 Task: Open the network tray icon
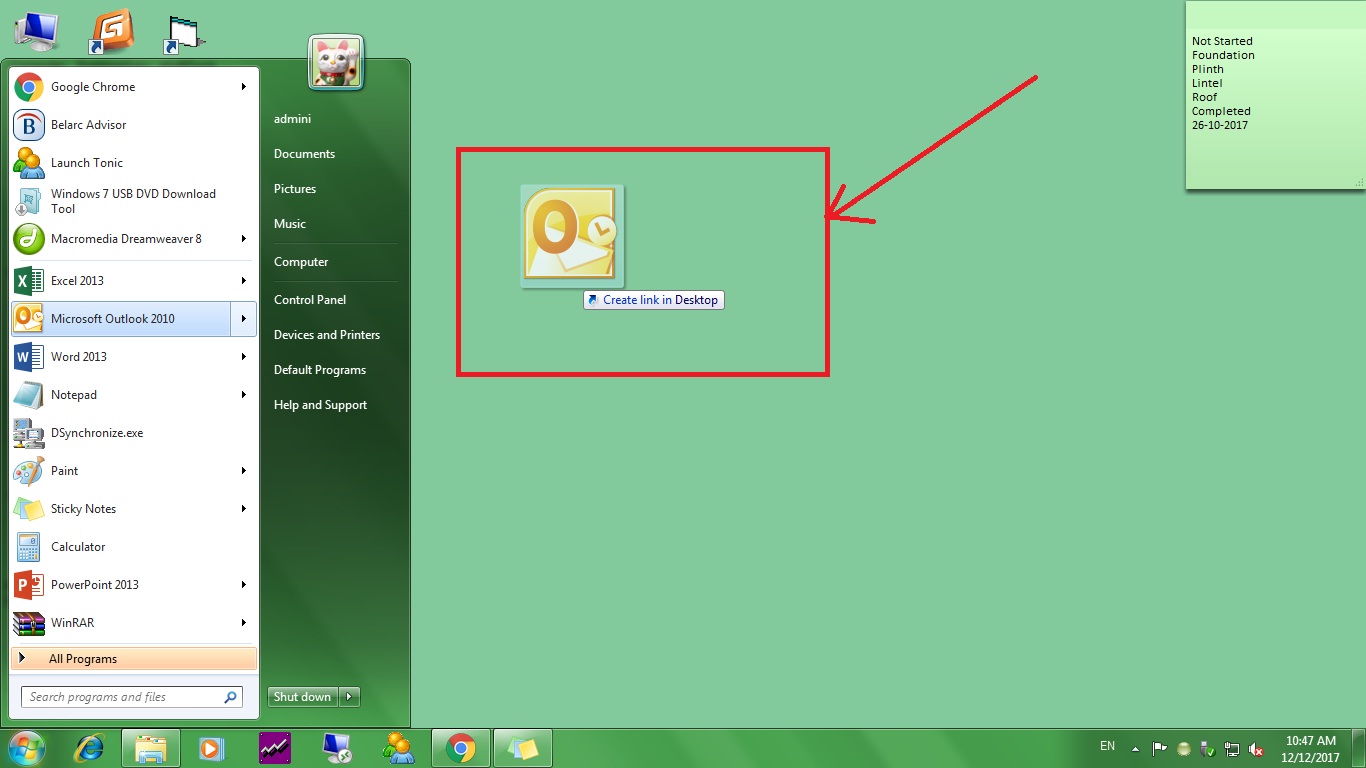(1232, 748)
